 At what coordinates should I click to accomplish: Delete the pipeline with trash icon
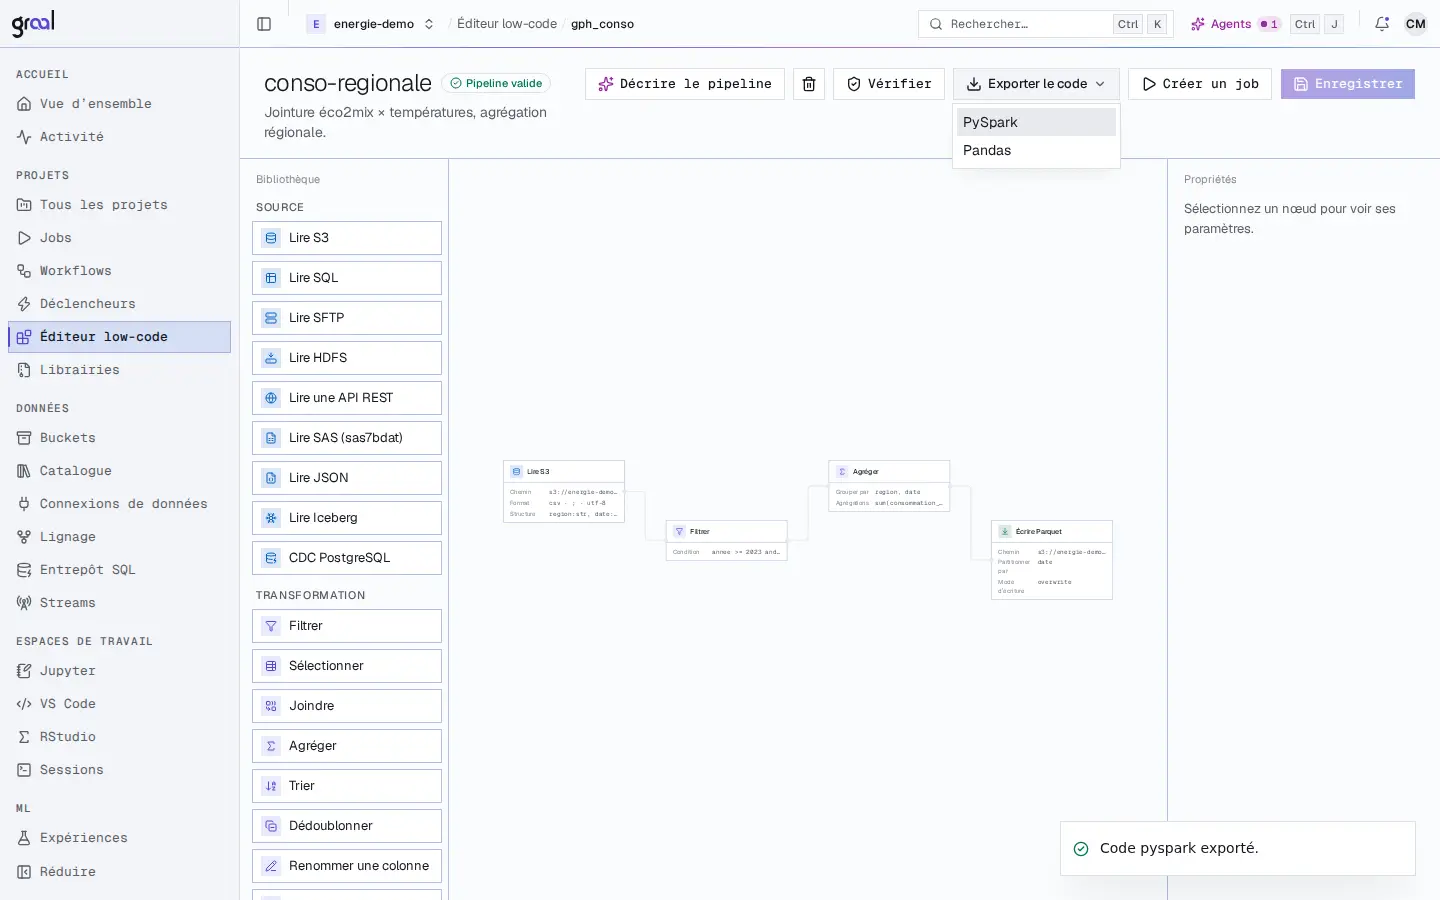809,84
